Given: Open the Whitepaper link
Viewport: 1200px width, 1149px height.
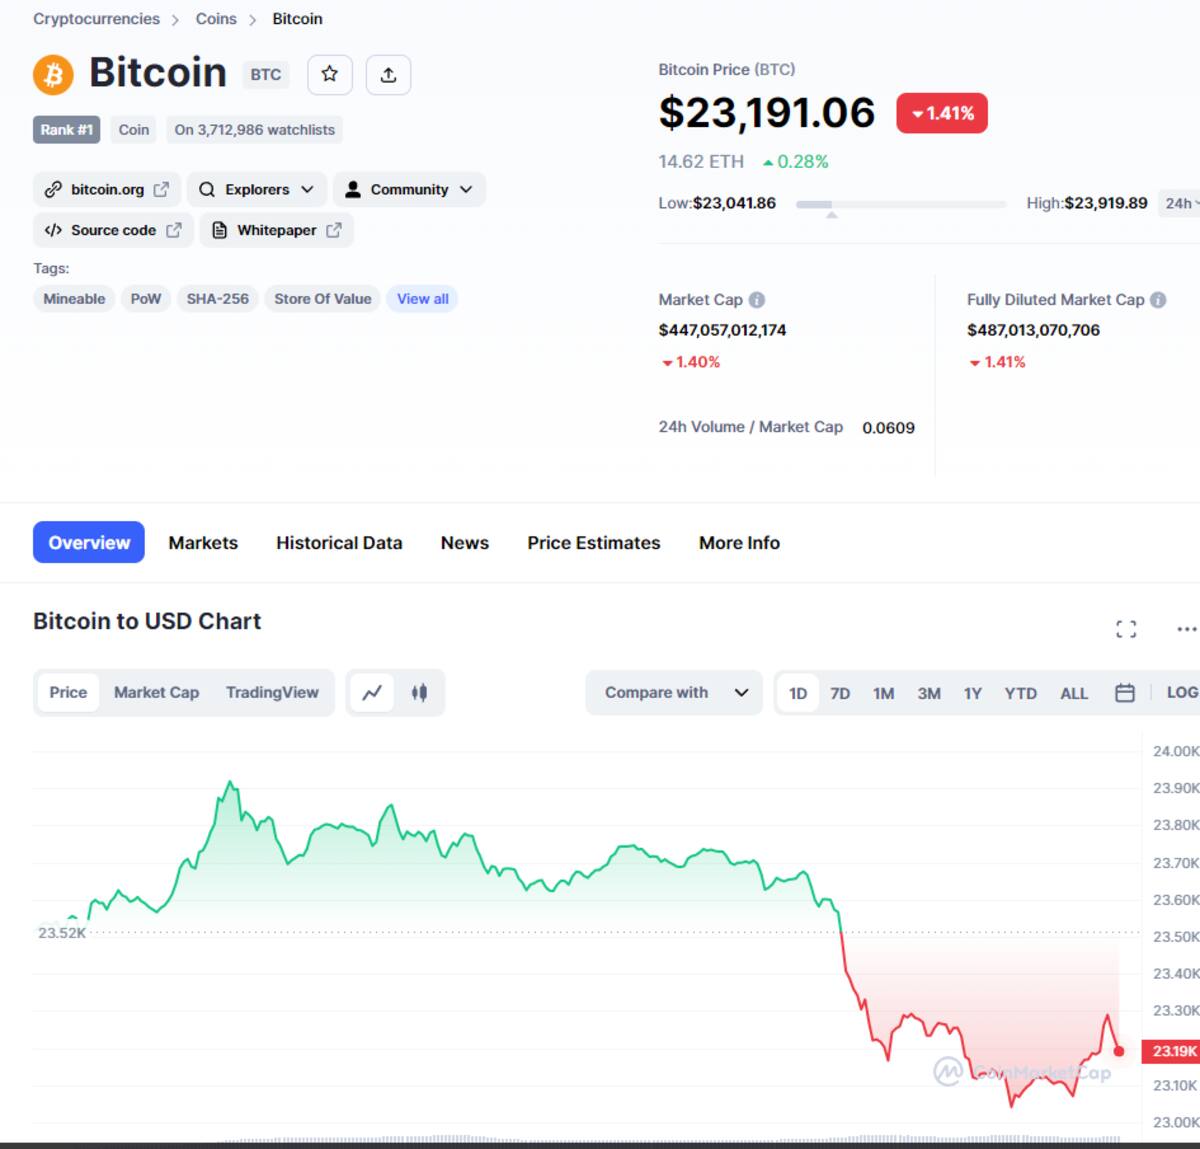Looking at the screenshot, I should (x=277, y=230).
